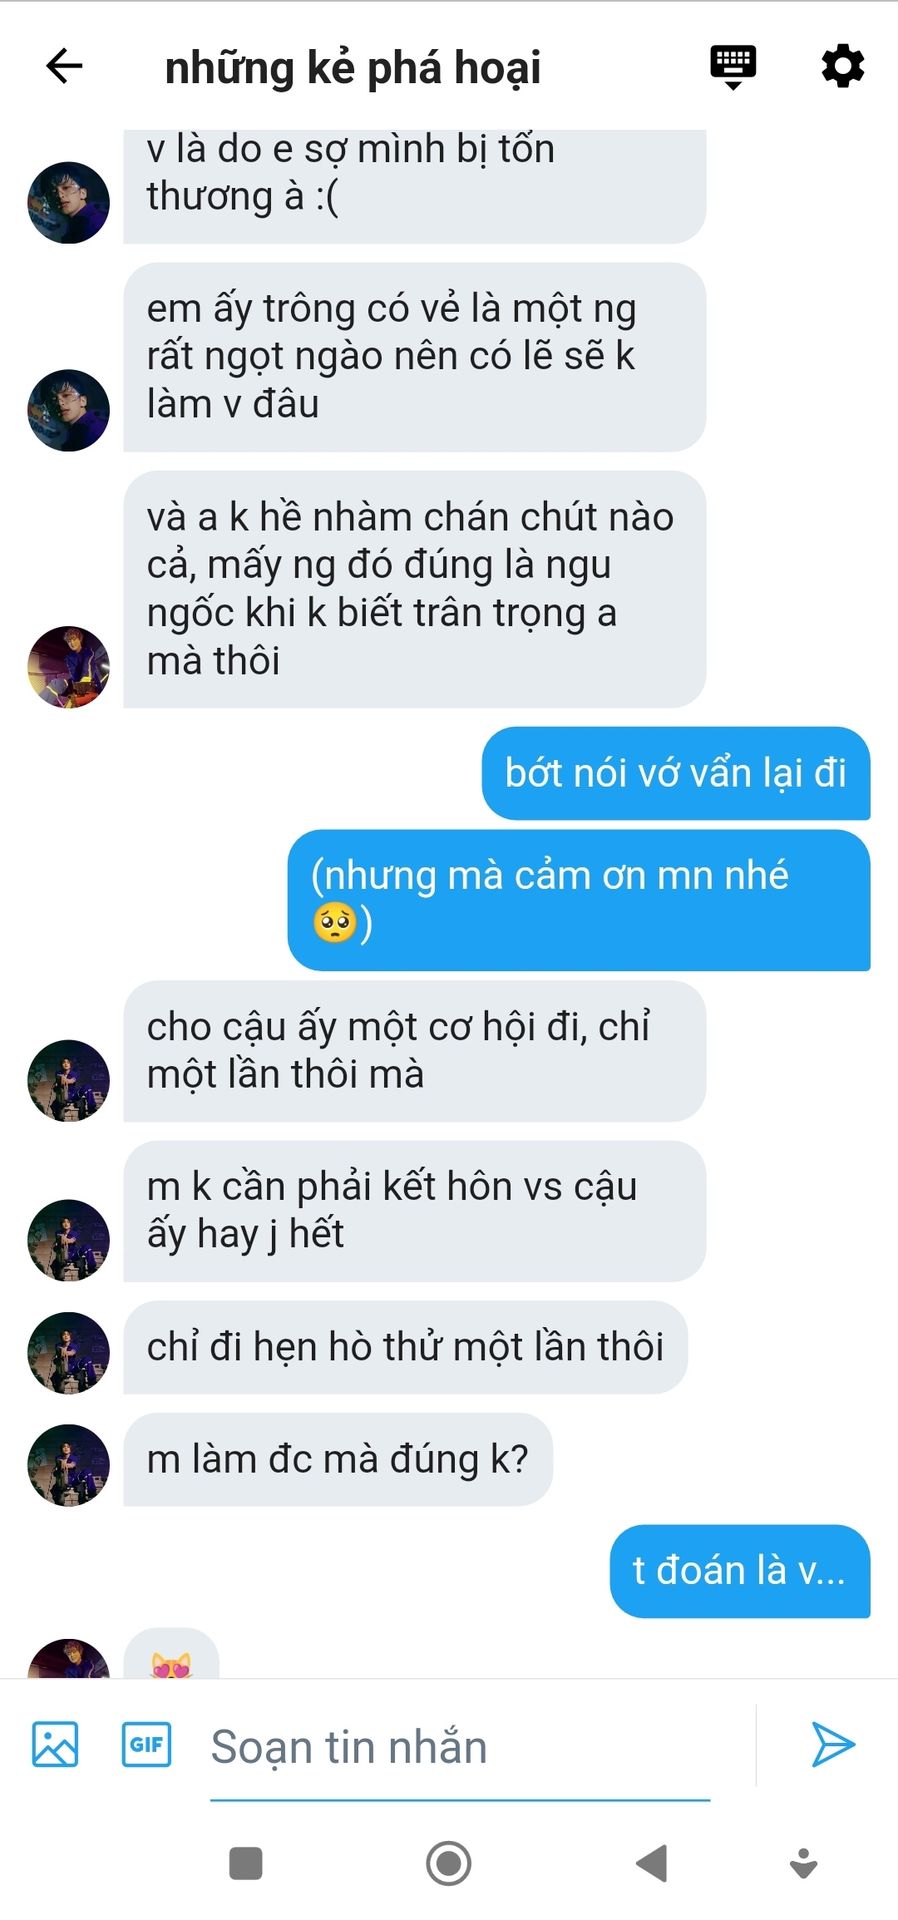Image resolution: width=898 pixels, height=1920 pixels.
Task: Tap the accessibility icon in the navigation bar
Action: click(x=804, y=1863)
